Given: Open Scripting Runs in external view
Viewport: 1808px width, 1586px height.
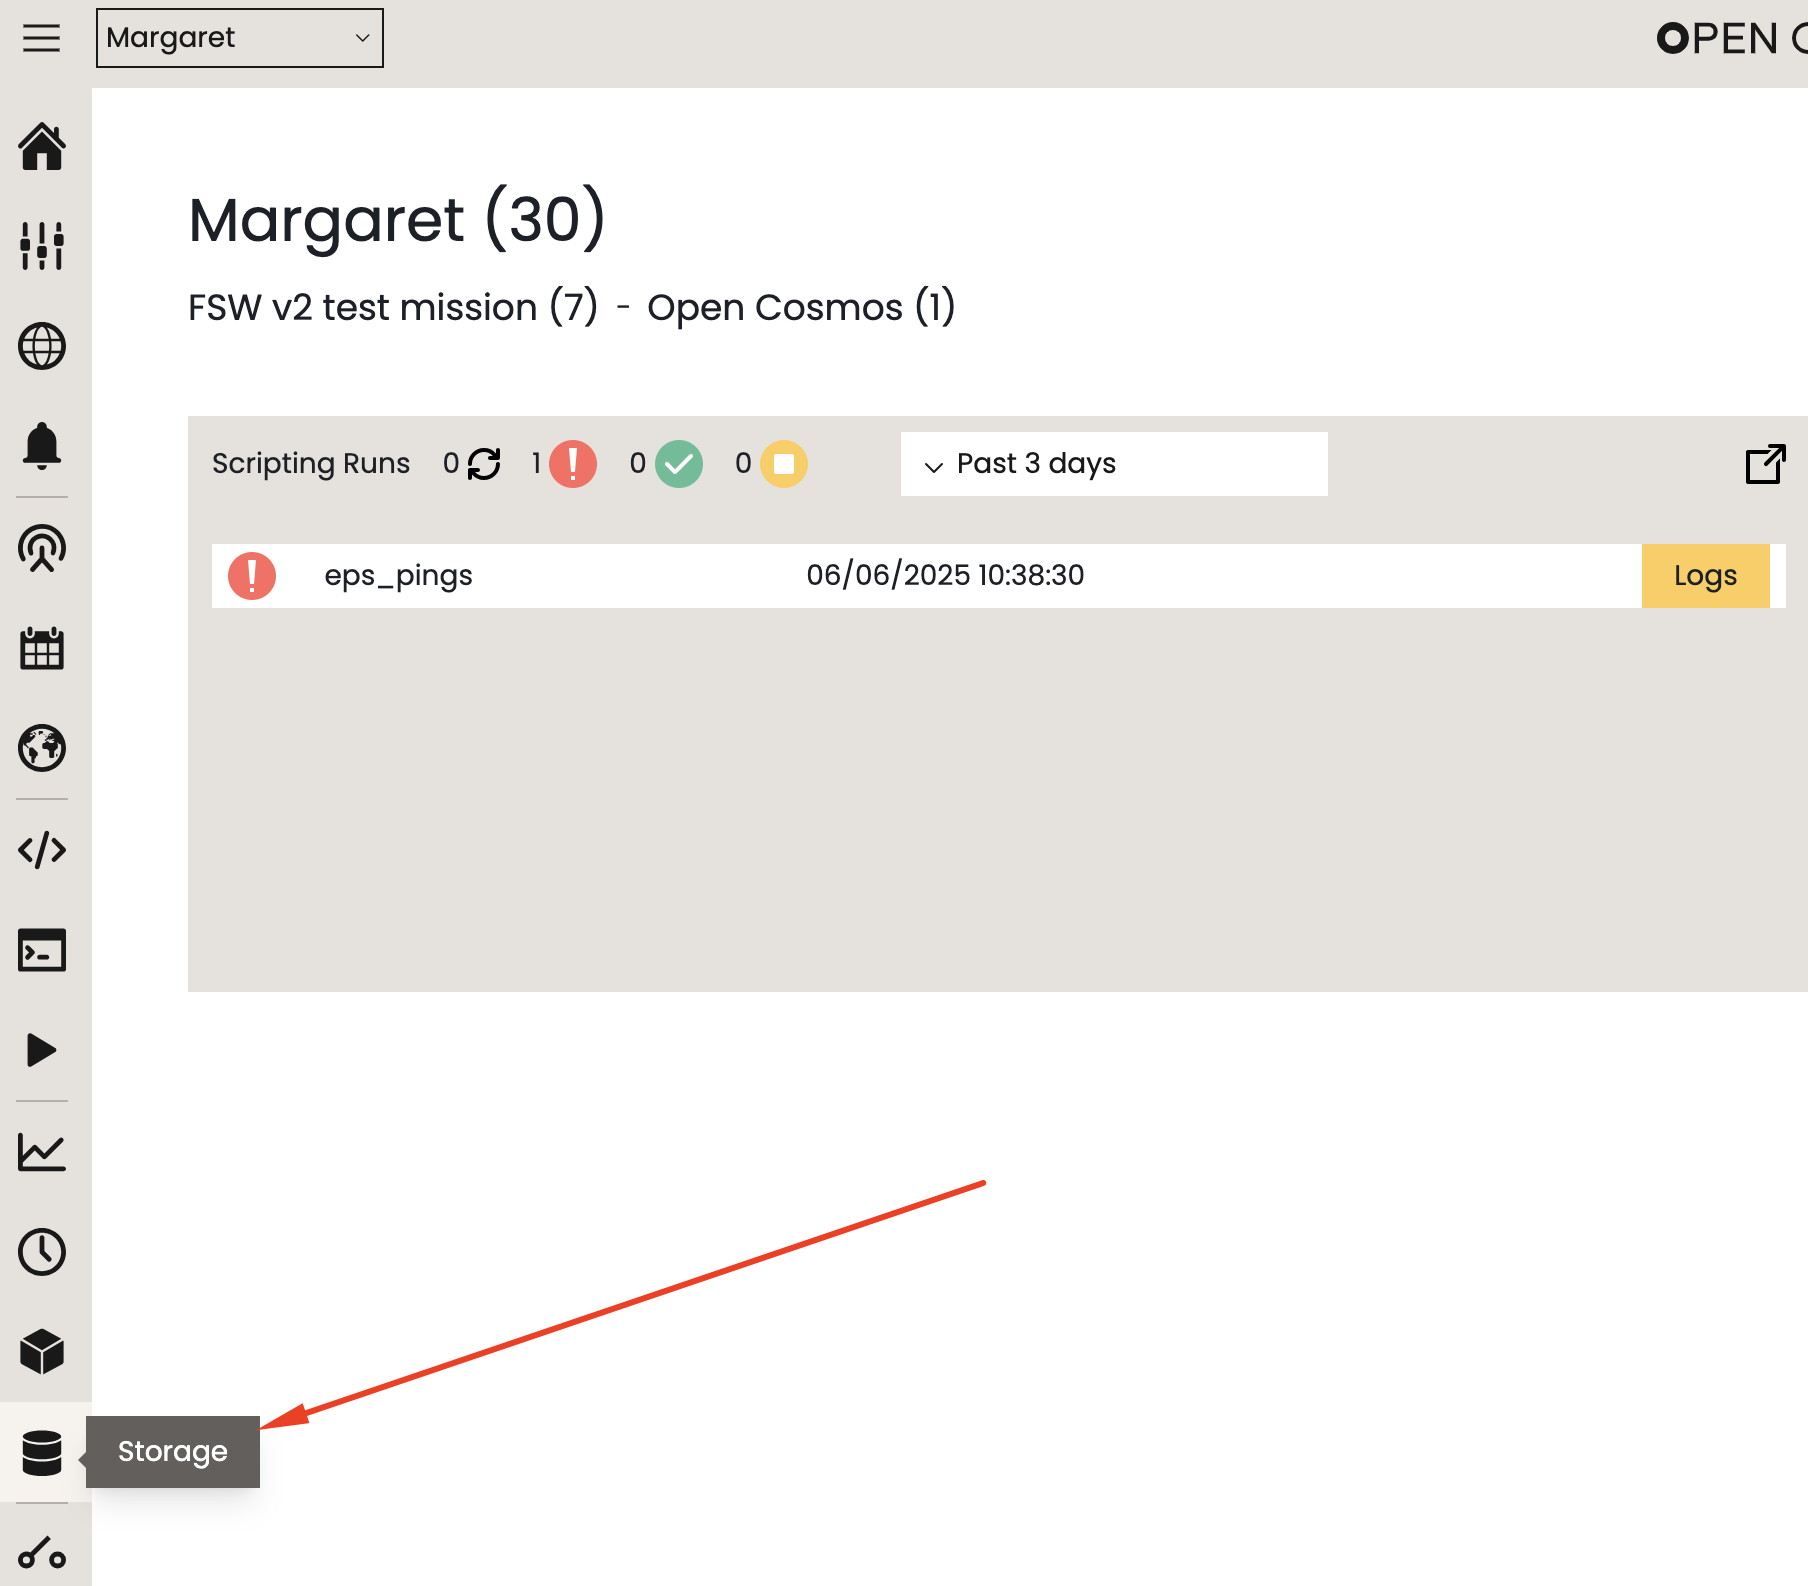Looking at the screenshot, I should tap(1765, 464).
